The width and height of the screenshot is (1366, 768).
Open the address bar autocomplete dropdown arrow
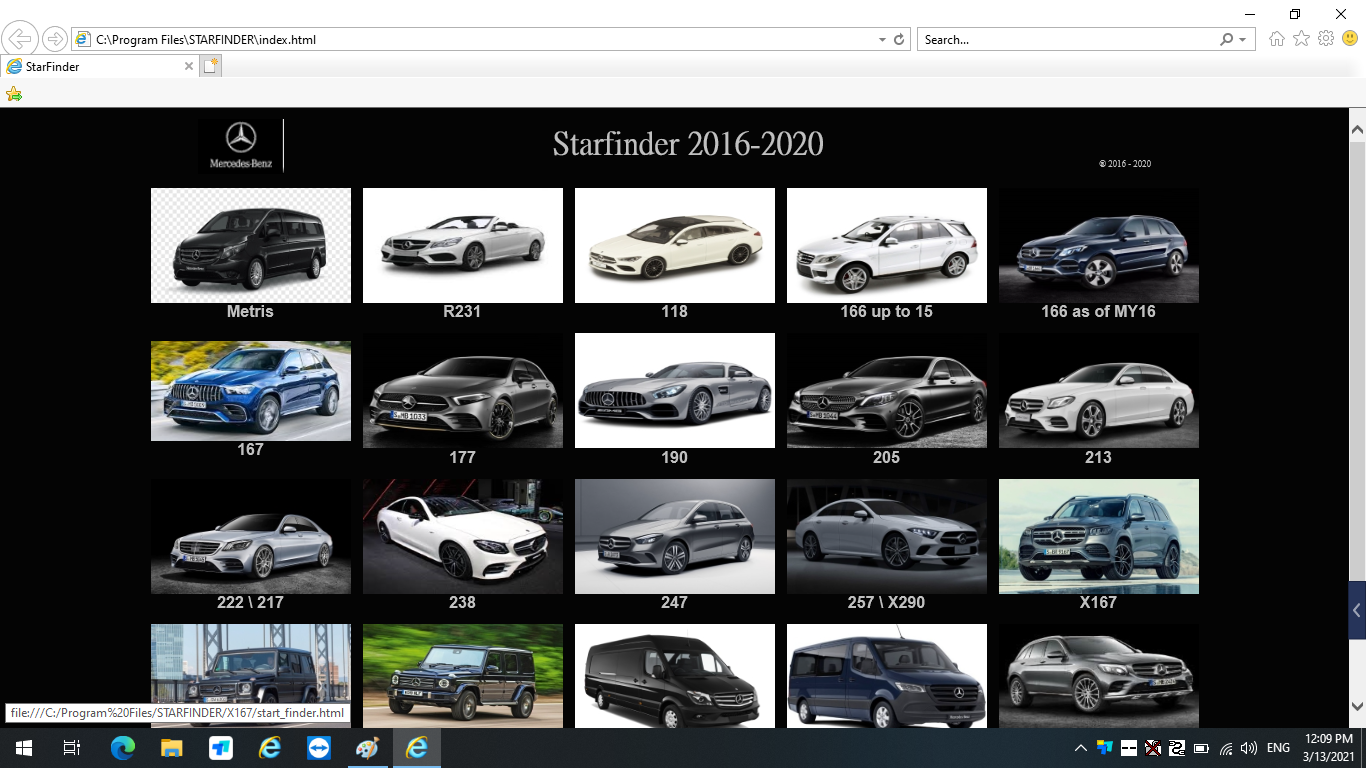pyautogui.click(x=882, y=40)
